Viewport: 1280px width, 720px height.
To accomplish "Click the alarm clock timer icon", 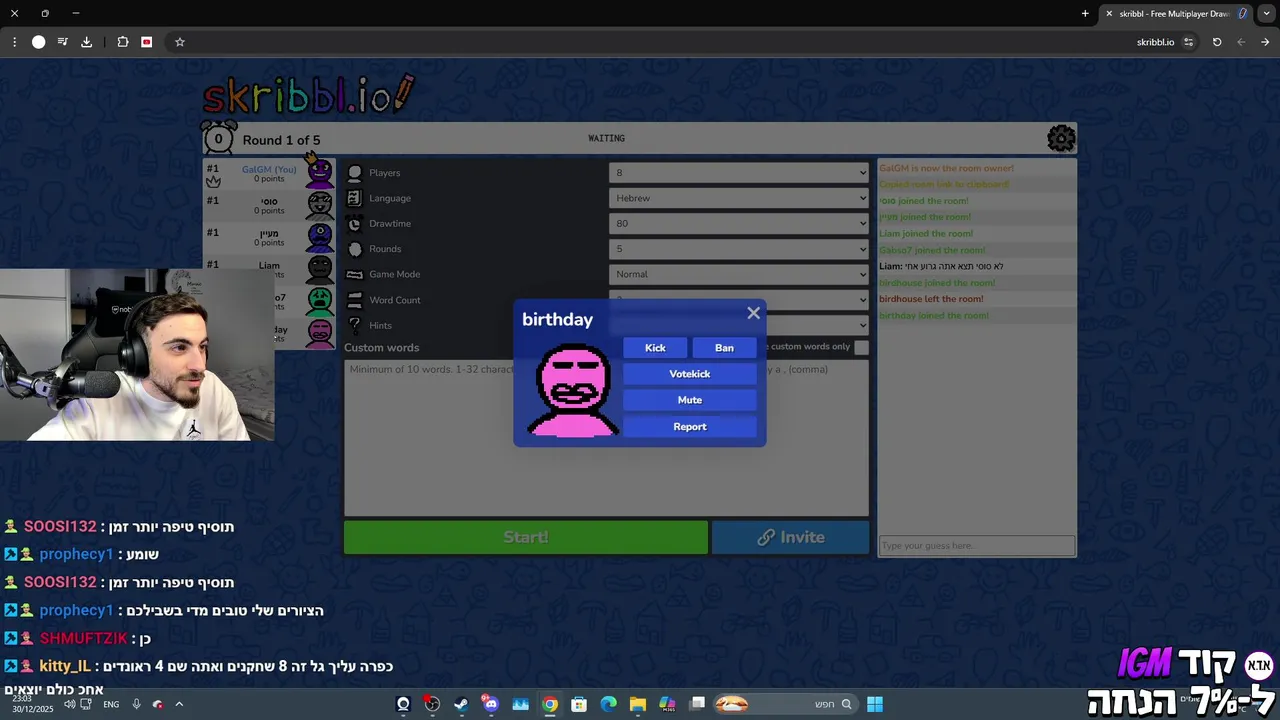I will click(218, 138).
